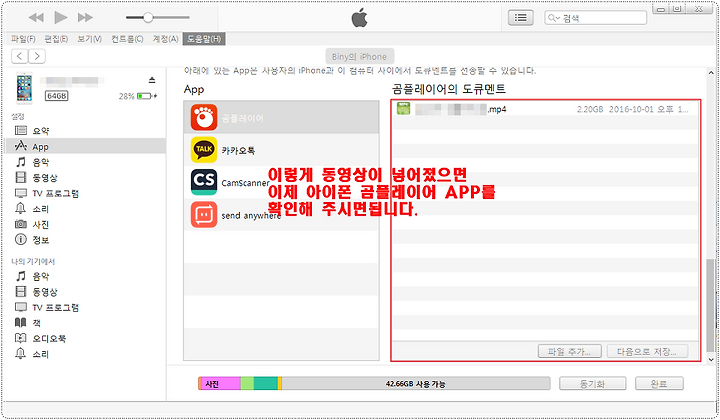This screenshot has height=420, width=720.
Task: Click the Biny의 iPhone device button
Action: [360, 56]
